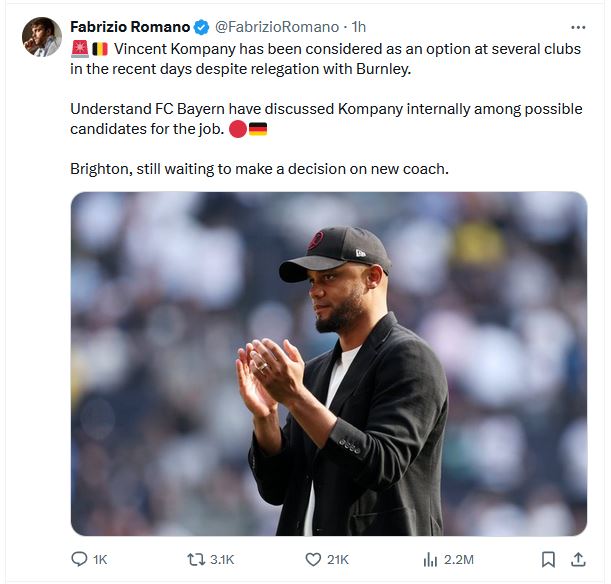Bookmark this tweet

click(548, 560)
